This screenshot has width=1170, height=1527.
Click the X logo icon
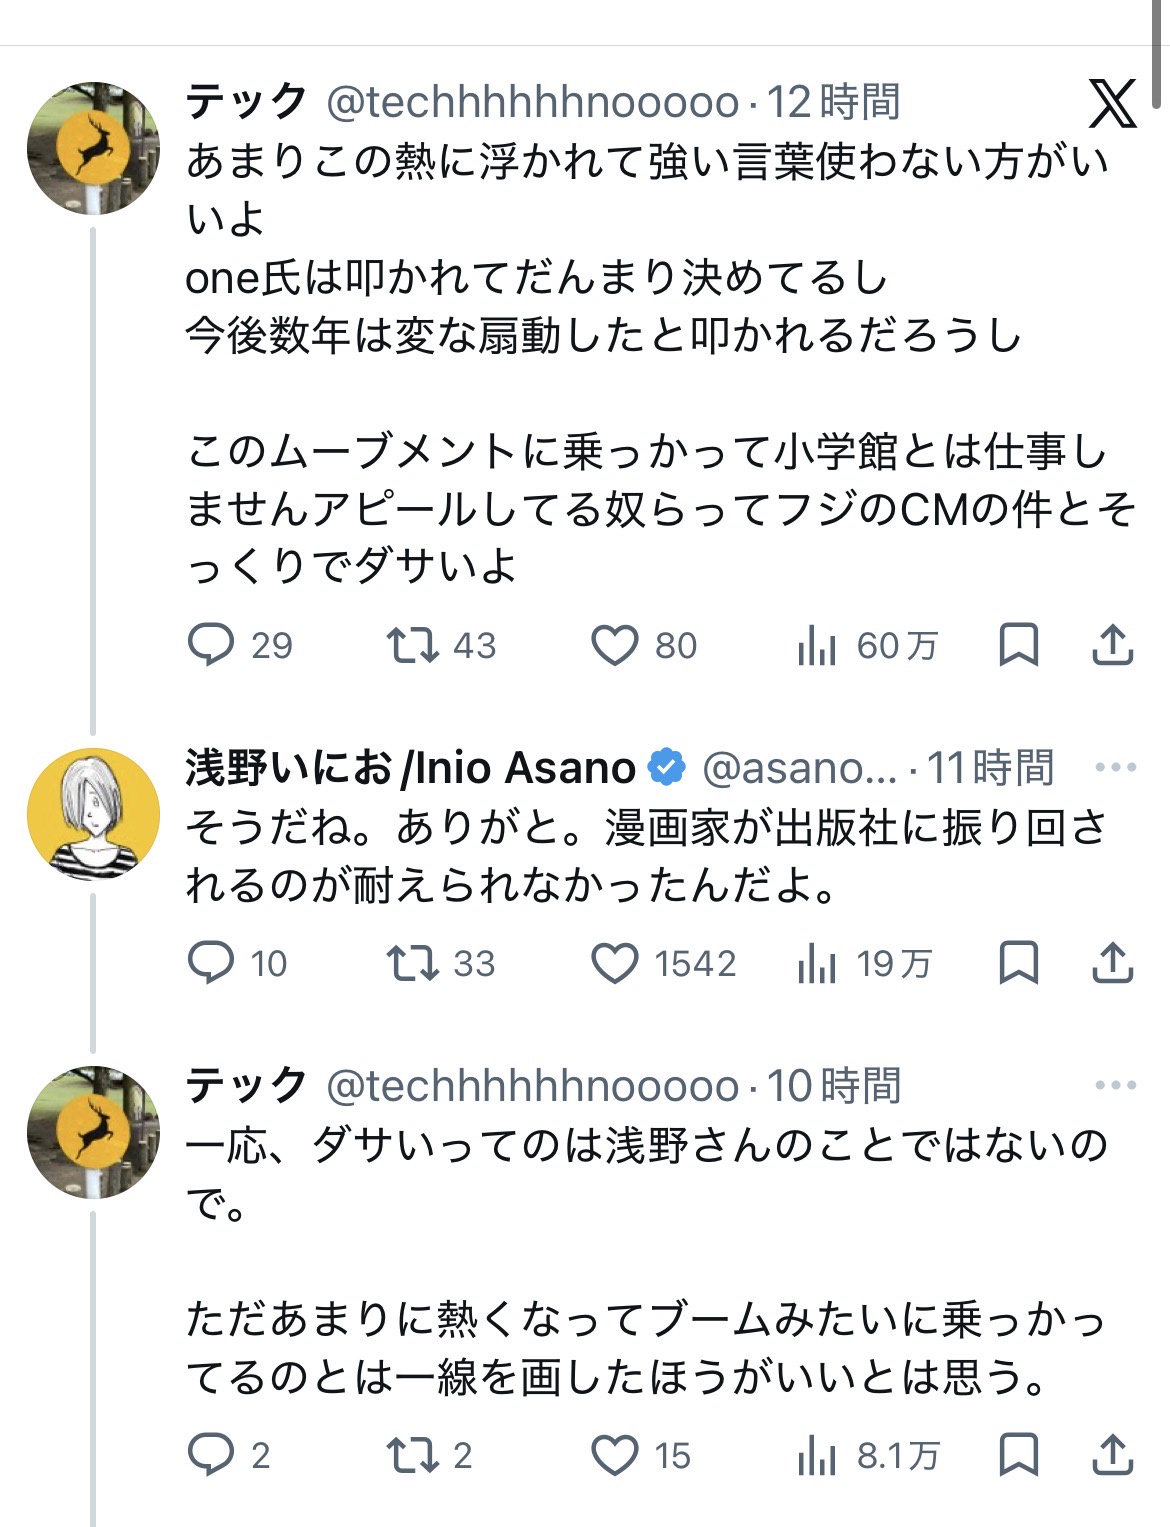1112,103
